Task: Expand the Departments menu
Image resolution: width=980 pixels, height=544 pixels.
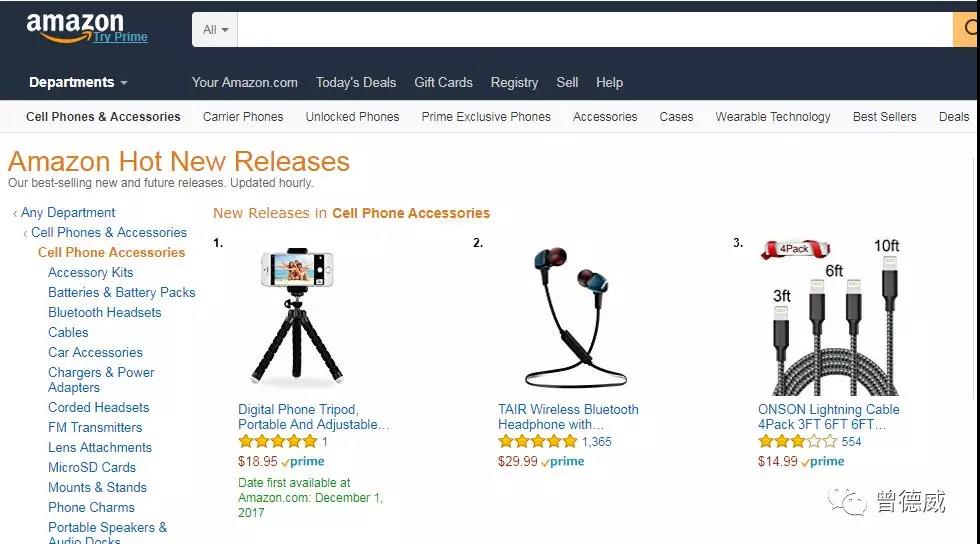Action: [78, 82]
